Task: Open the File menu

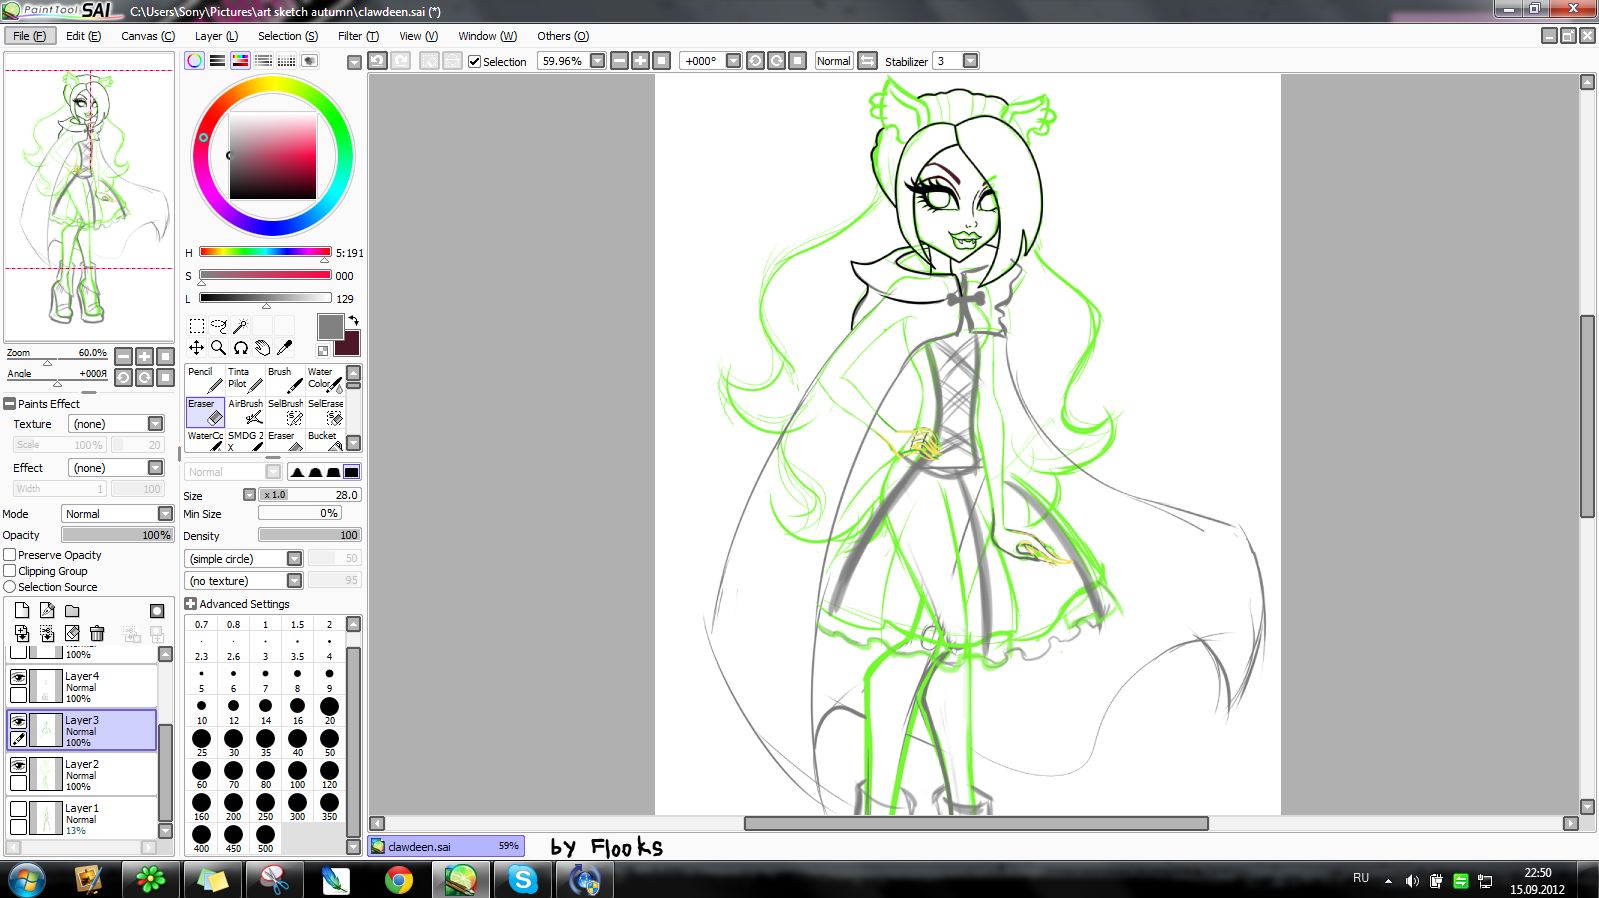Action: pyautogui.click(x=29, y=36)
